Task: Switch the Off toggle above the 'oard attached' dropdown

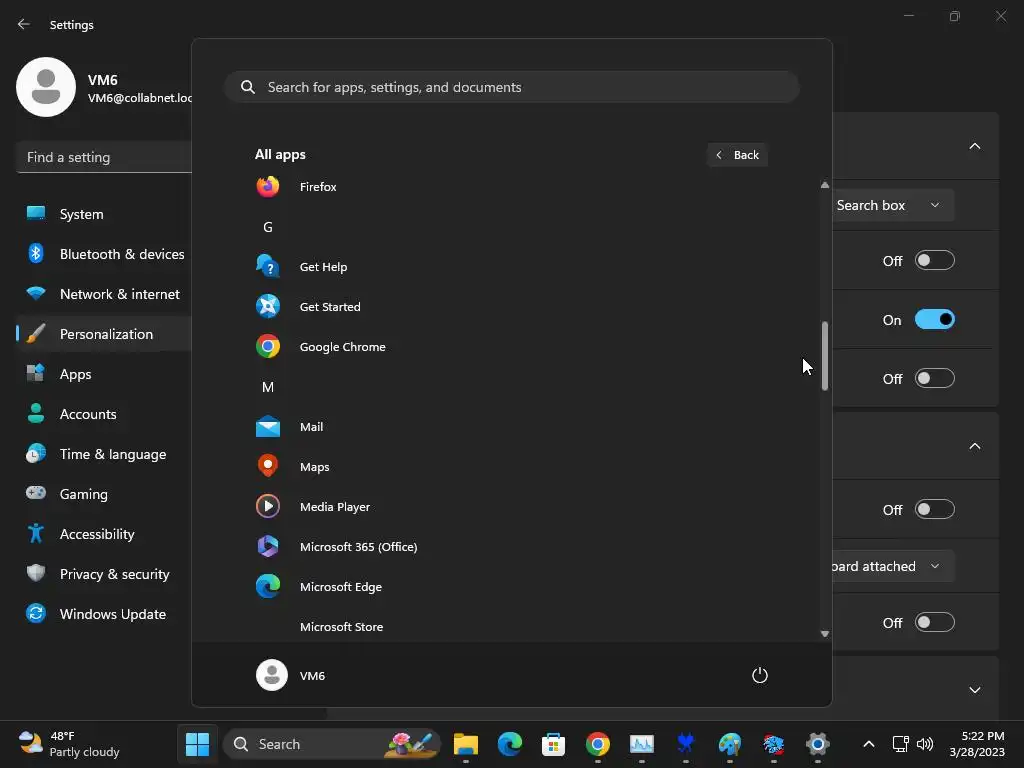Action: point(935,509)
